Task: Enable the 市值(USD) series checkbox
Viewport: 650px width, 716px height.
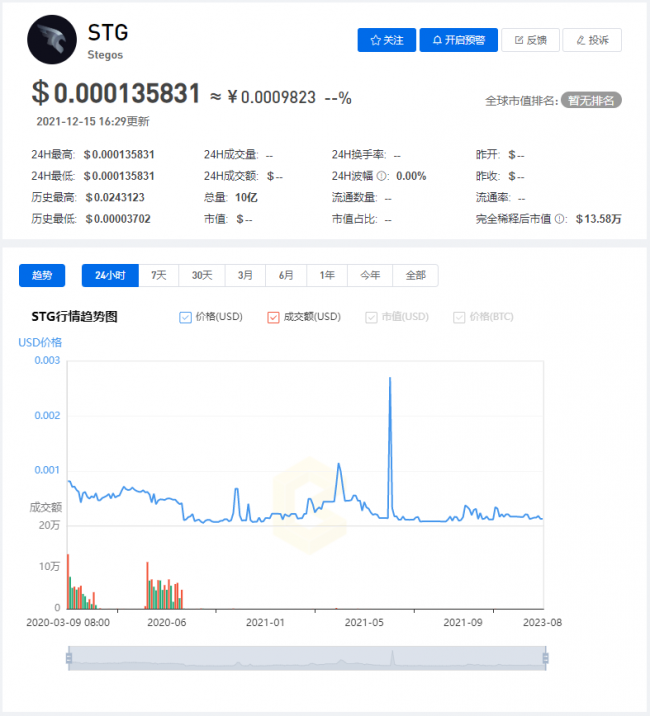Action: [373, 317]
